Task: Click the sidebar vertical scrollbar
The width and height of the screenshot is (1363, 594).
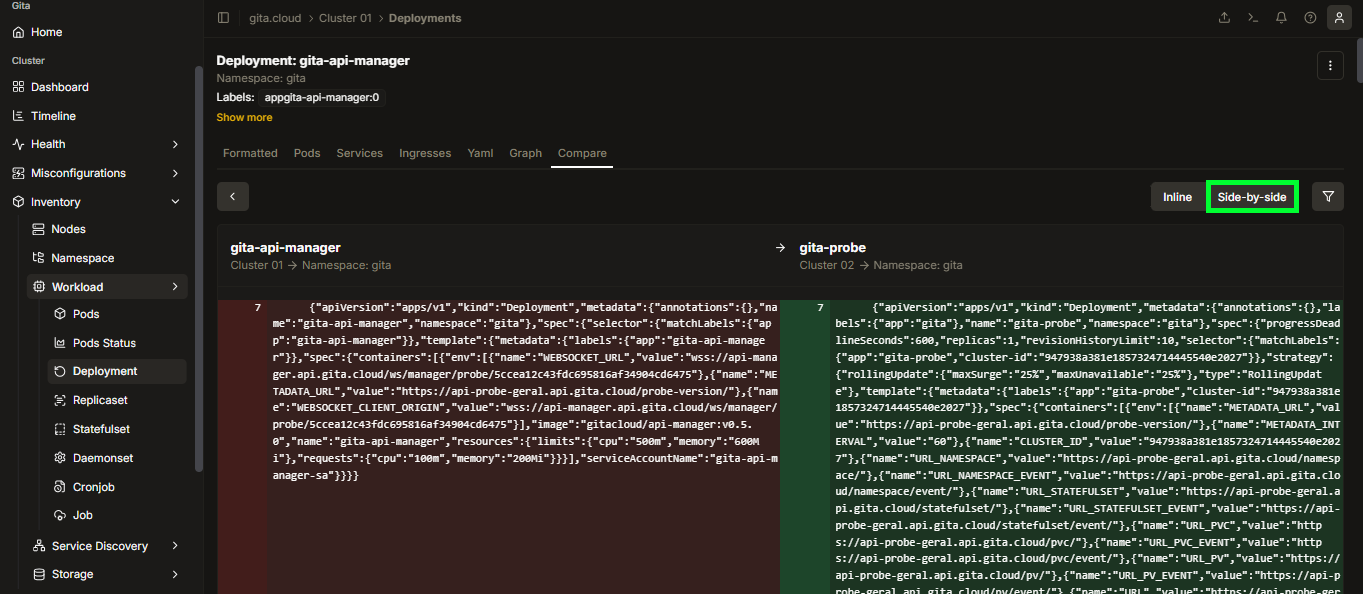Action: coord(199,268)
